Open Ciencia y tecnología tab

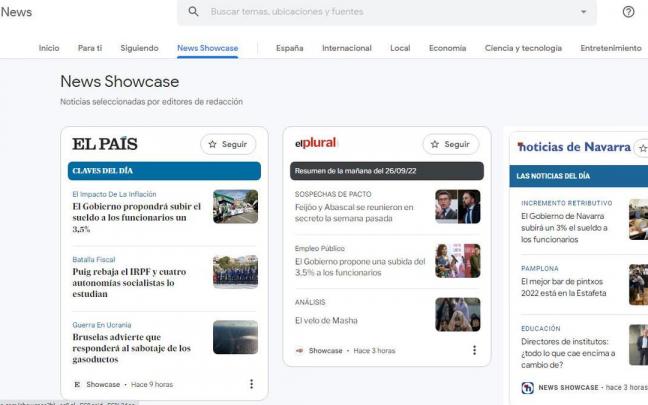click(523, 48)
